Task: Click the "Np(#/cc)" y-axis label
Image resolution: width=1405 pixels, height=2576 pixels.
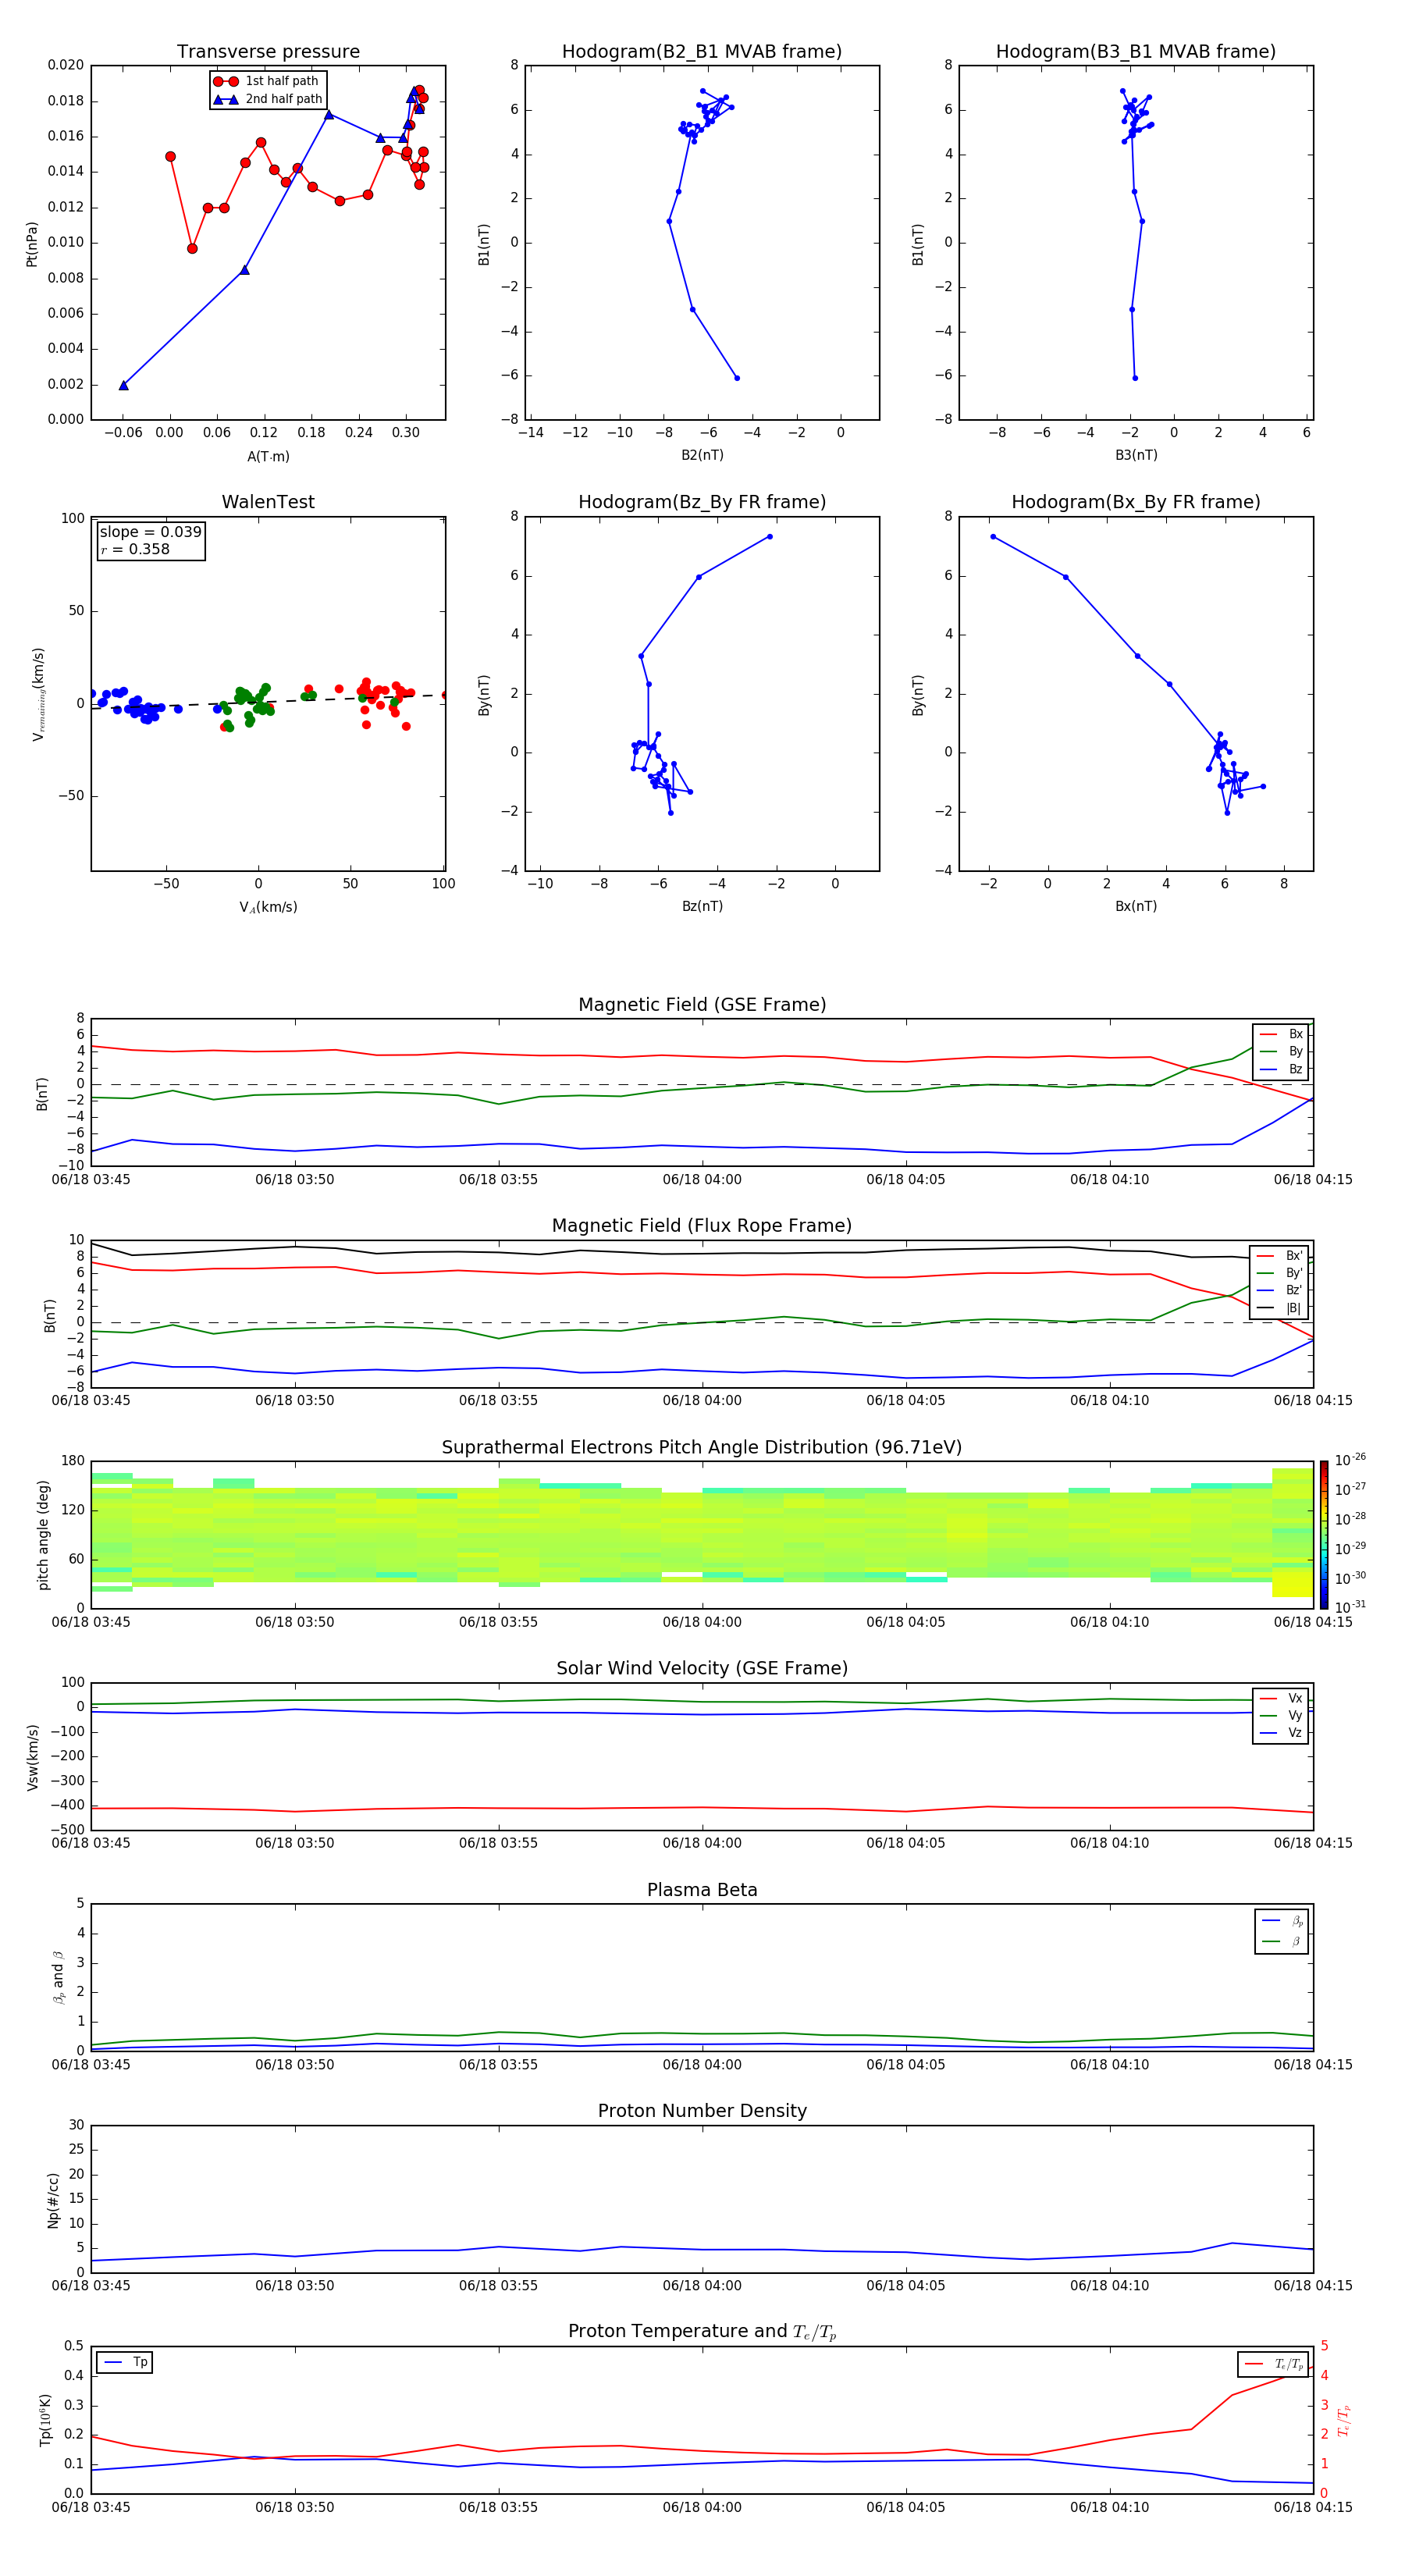Action: [54, 2200]
